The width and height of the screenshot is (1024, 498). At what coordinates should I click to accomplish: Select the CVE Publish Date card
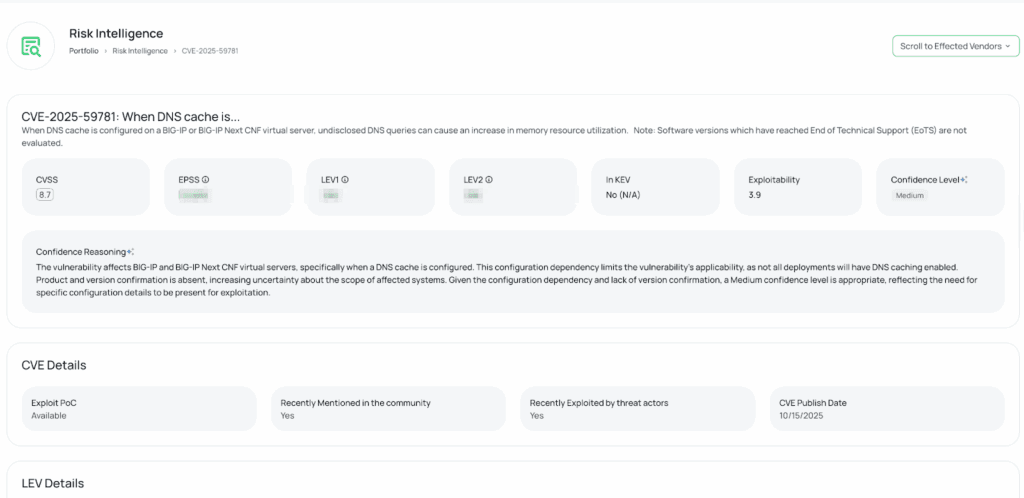[x=886, y=409]
